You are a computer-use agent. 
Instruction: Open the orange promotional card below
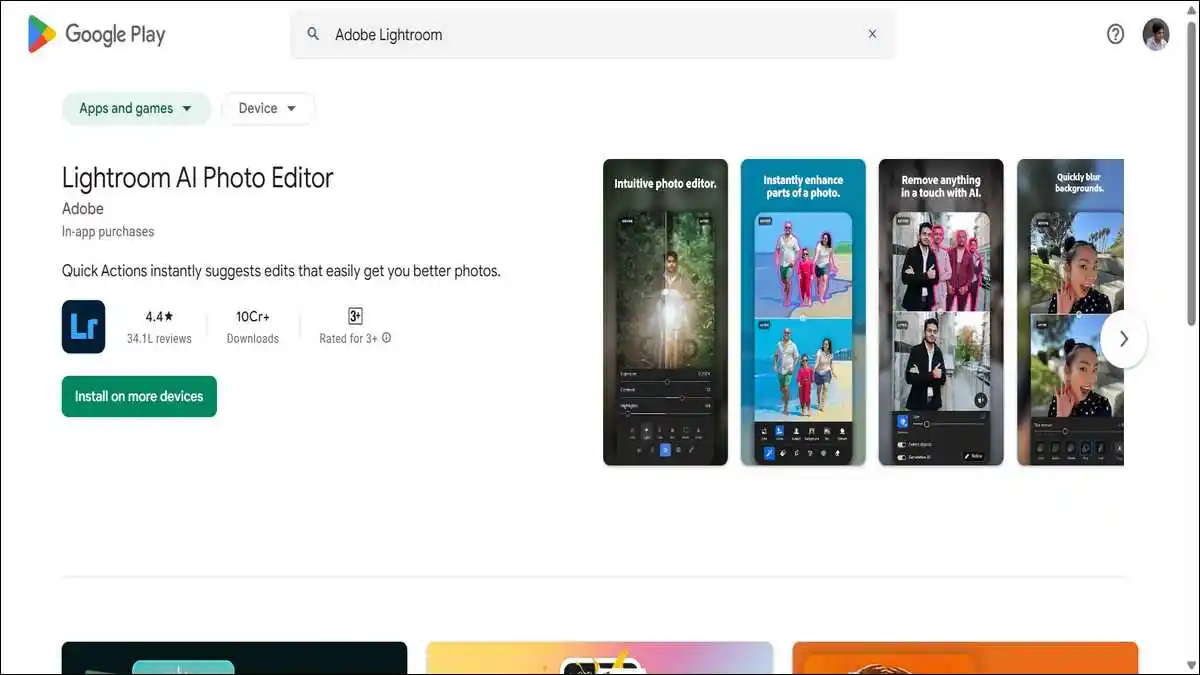pyautogui.click(x=965, y=658)
